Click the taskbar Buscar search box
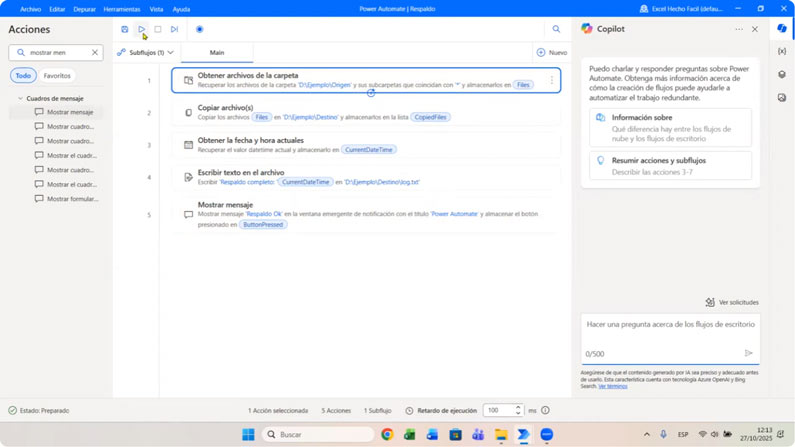This screenshot has width=795, height=447. [x=318, y=435]
